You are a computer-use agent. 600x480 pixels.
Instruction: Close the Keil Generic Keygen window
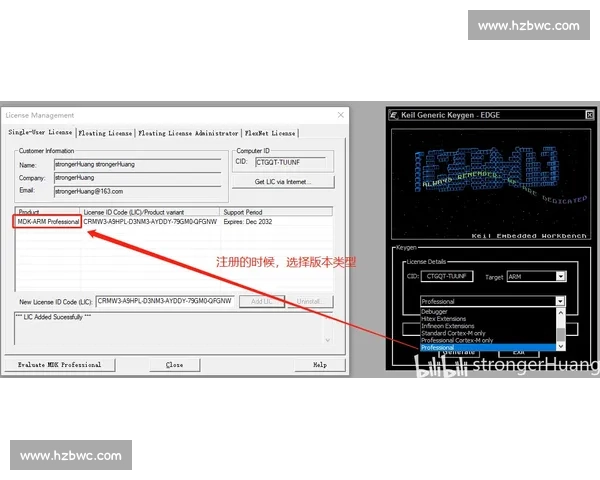pos(590,115)
